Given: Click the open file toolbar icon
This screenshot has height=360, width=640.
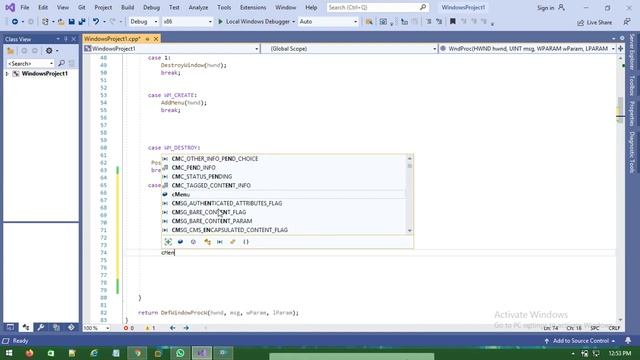Looking at the screenshot, I should pyautogui.click(x=61, y=22).
